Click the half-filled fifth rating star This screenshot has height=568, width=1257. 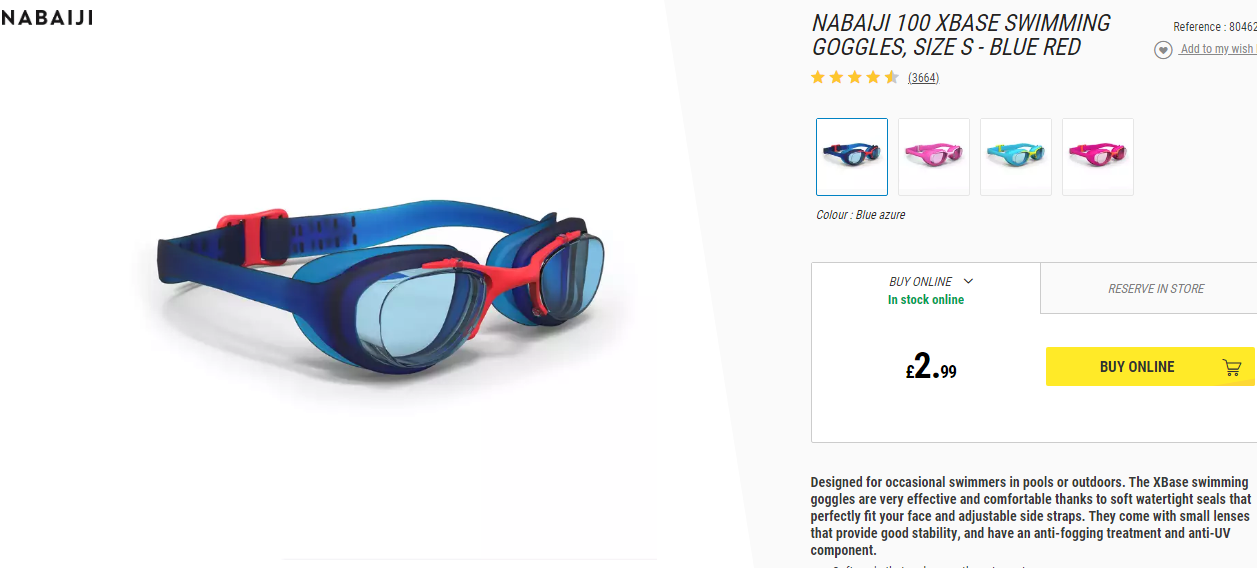click(x=892, y=77)
